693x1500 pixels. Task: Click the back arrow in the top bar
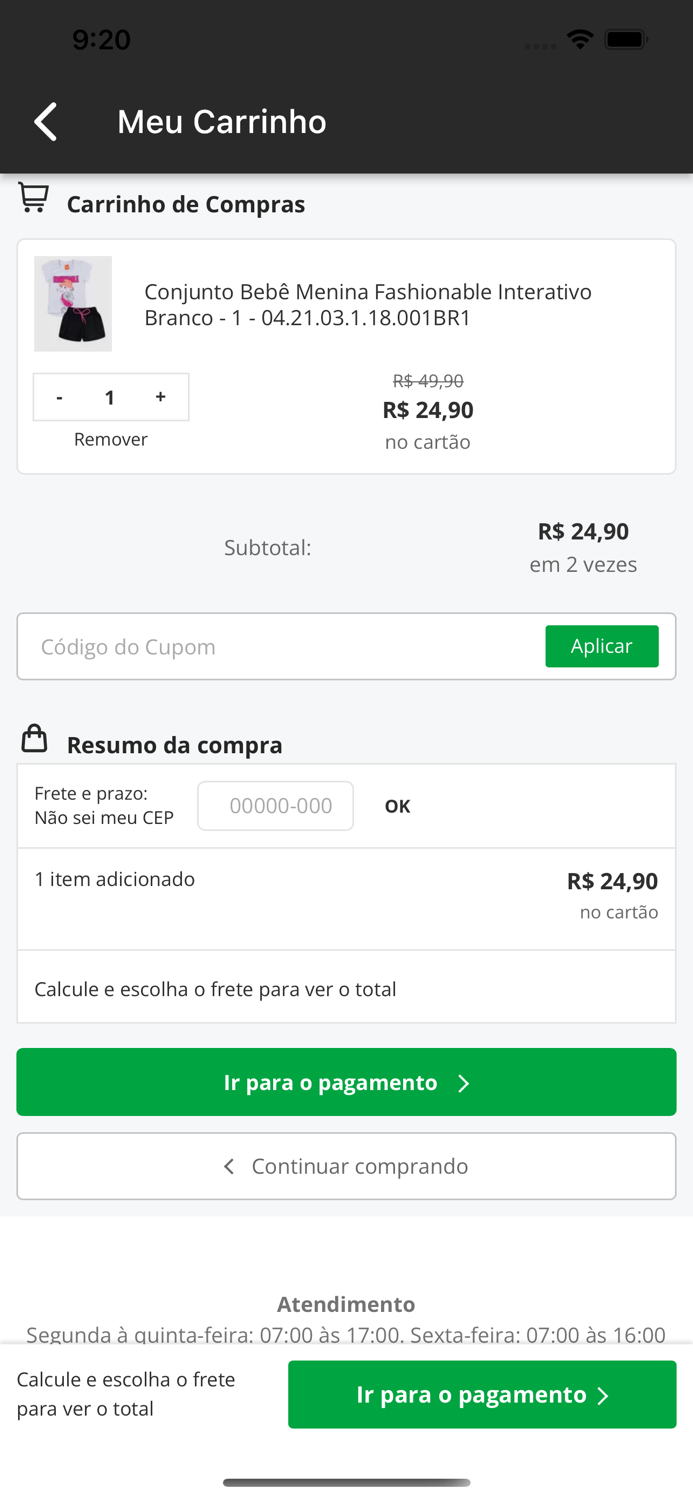coord(44,121)
